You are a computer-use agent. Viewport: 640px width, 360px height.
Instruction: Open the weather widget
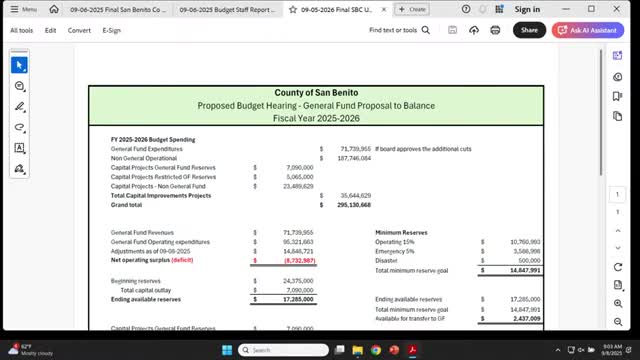(31, 350)
